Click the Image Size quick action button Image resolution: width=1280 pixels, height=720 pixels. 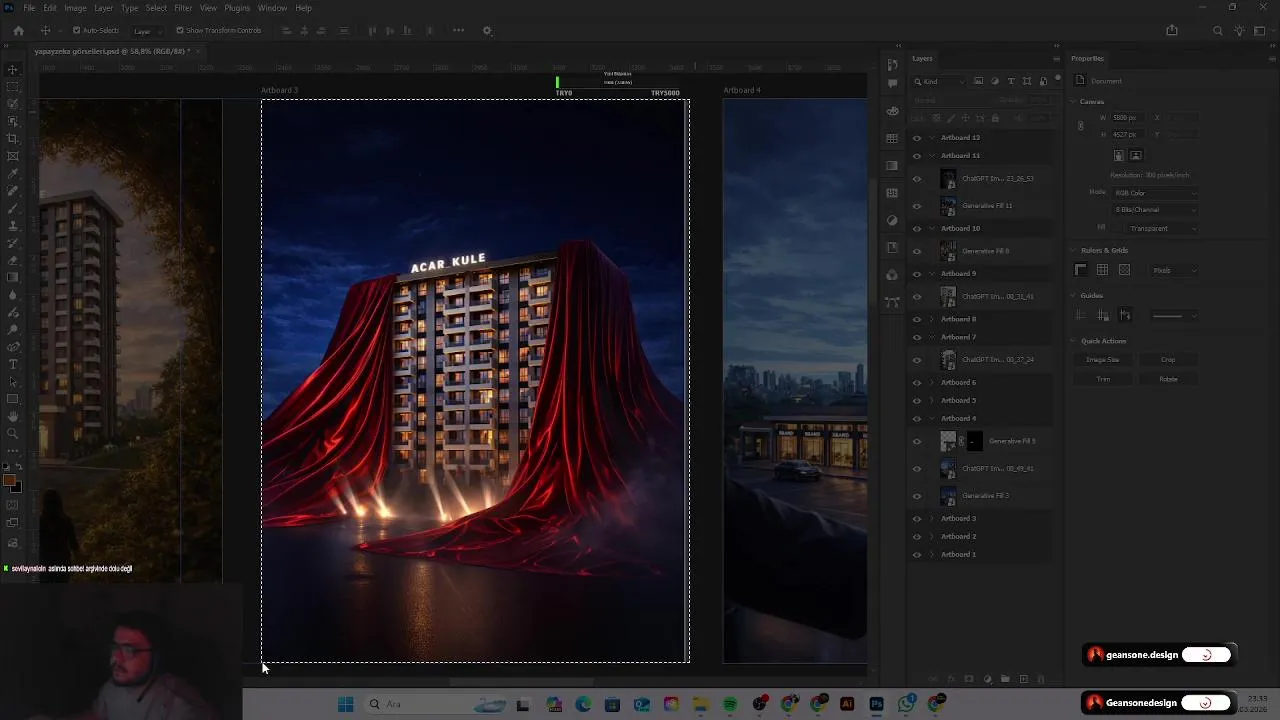(x=1103, y=360)
